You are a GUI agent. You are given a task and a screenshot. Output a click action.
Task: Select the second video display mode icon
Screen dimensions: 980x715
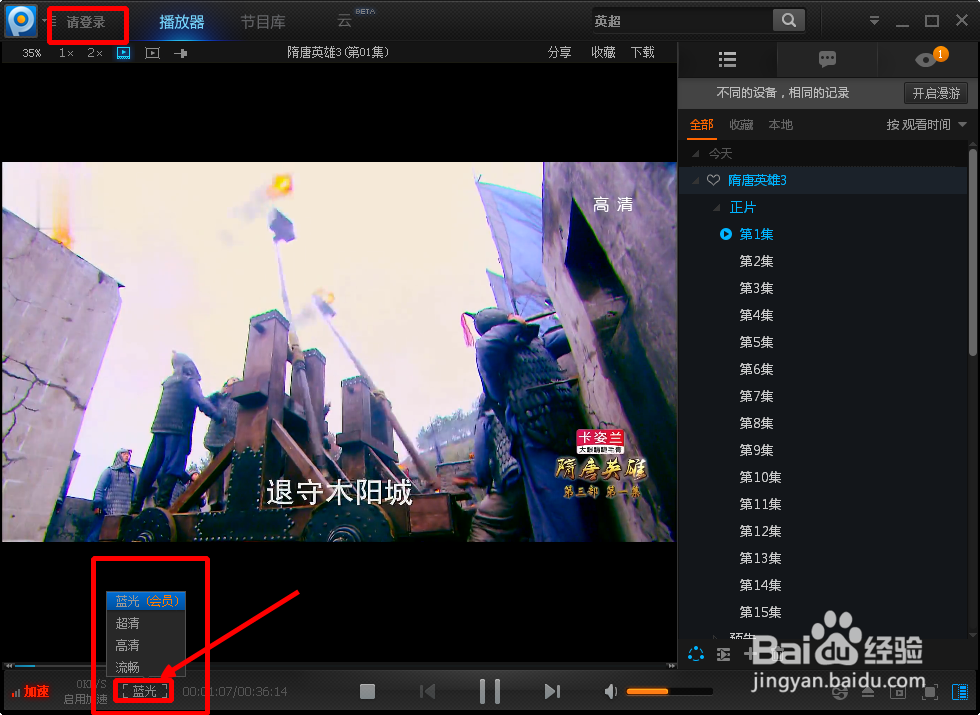tap(152, 53)
